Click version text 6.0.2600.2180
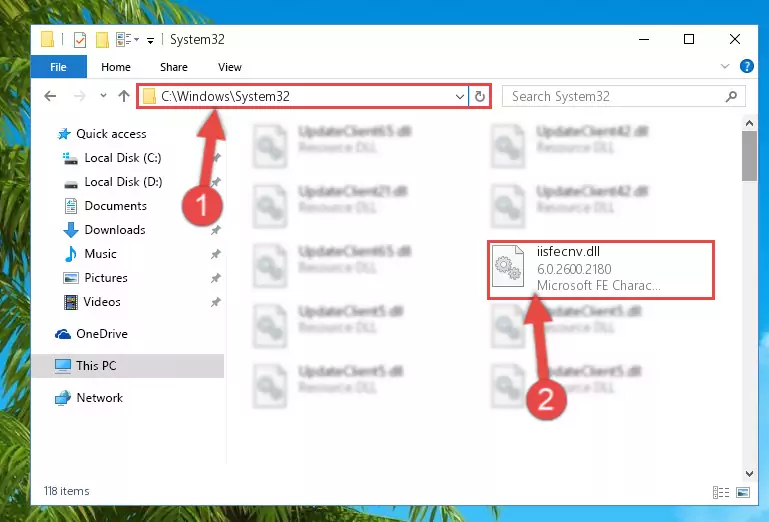Viewport: 769px width, 522px height. click(x=574, y=269)
